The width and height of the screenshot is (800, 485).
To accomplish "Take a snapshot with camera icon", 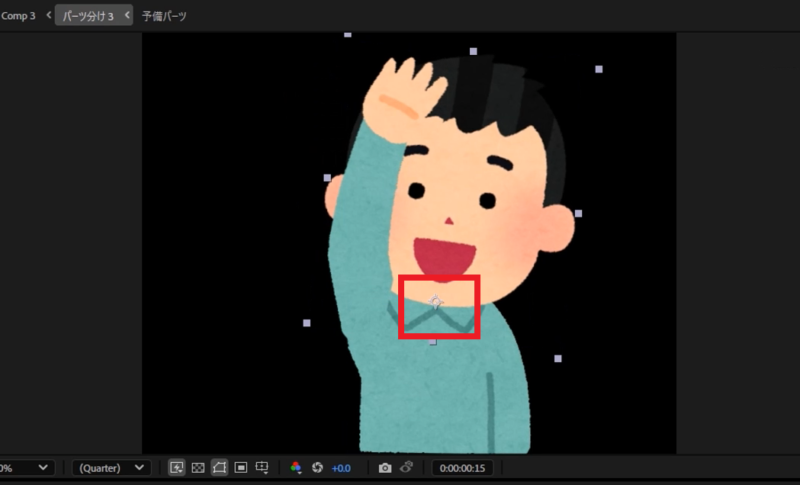I will (385, 468).
